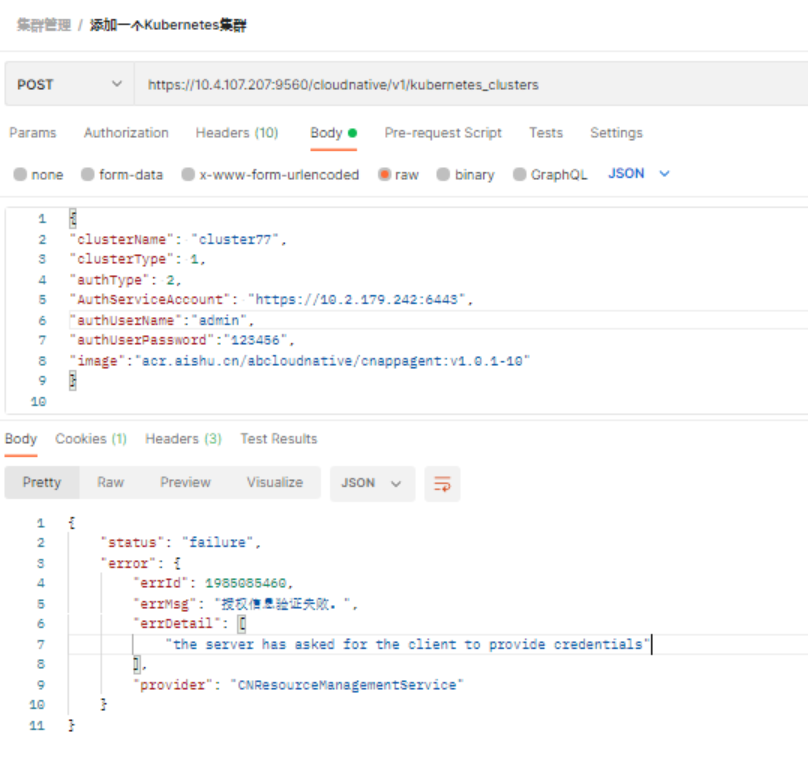This screenshot has width=808, height=774.
Task: Select the form-data radio option
Action: click(88, 175)
